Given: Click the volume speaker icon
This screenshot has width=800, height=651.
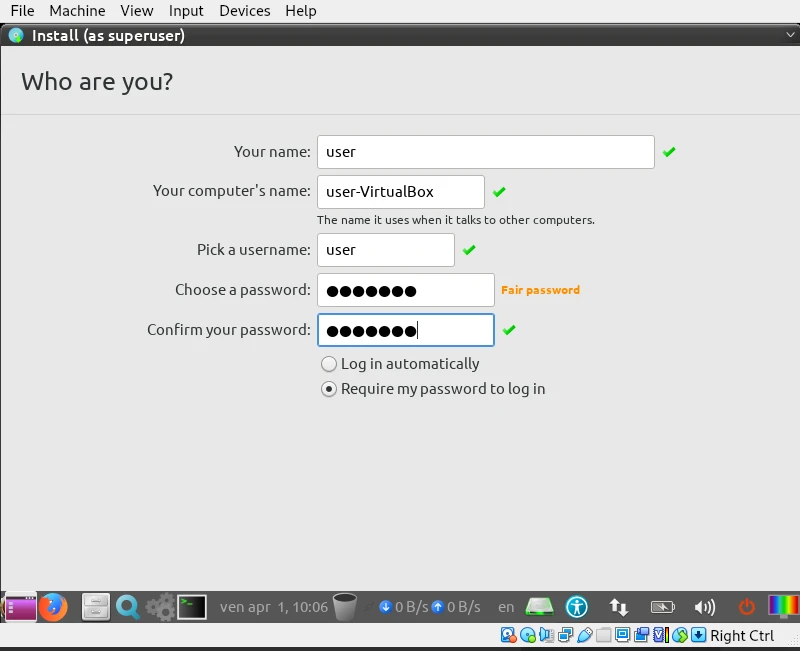Looking at the screenshot, I should tap(705, 606).
